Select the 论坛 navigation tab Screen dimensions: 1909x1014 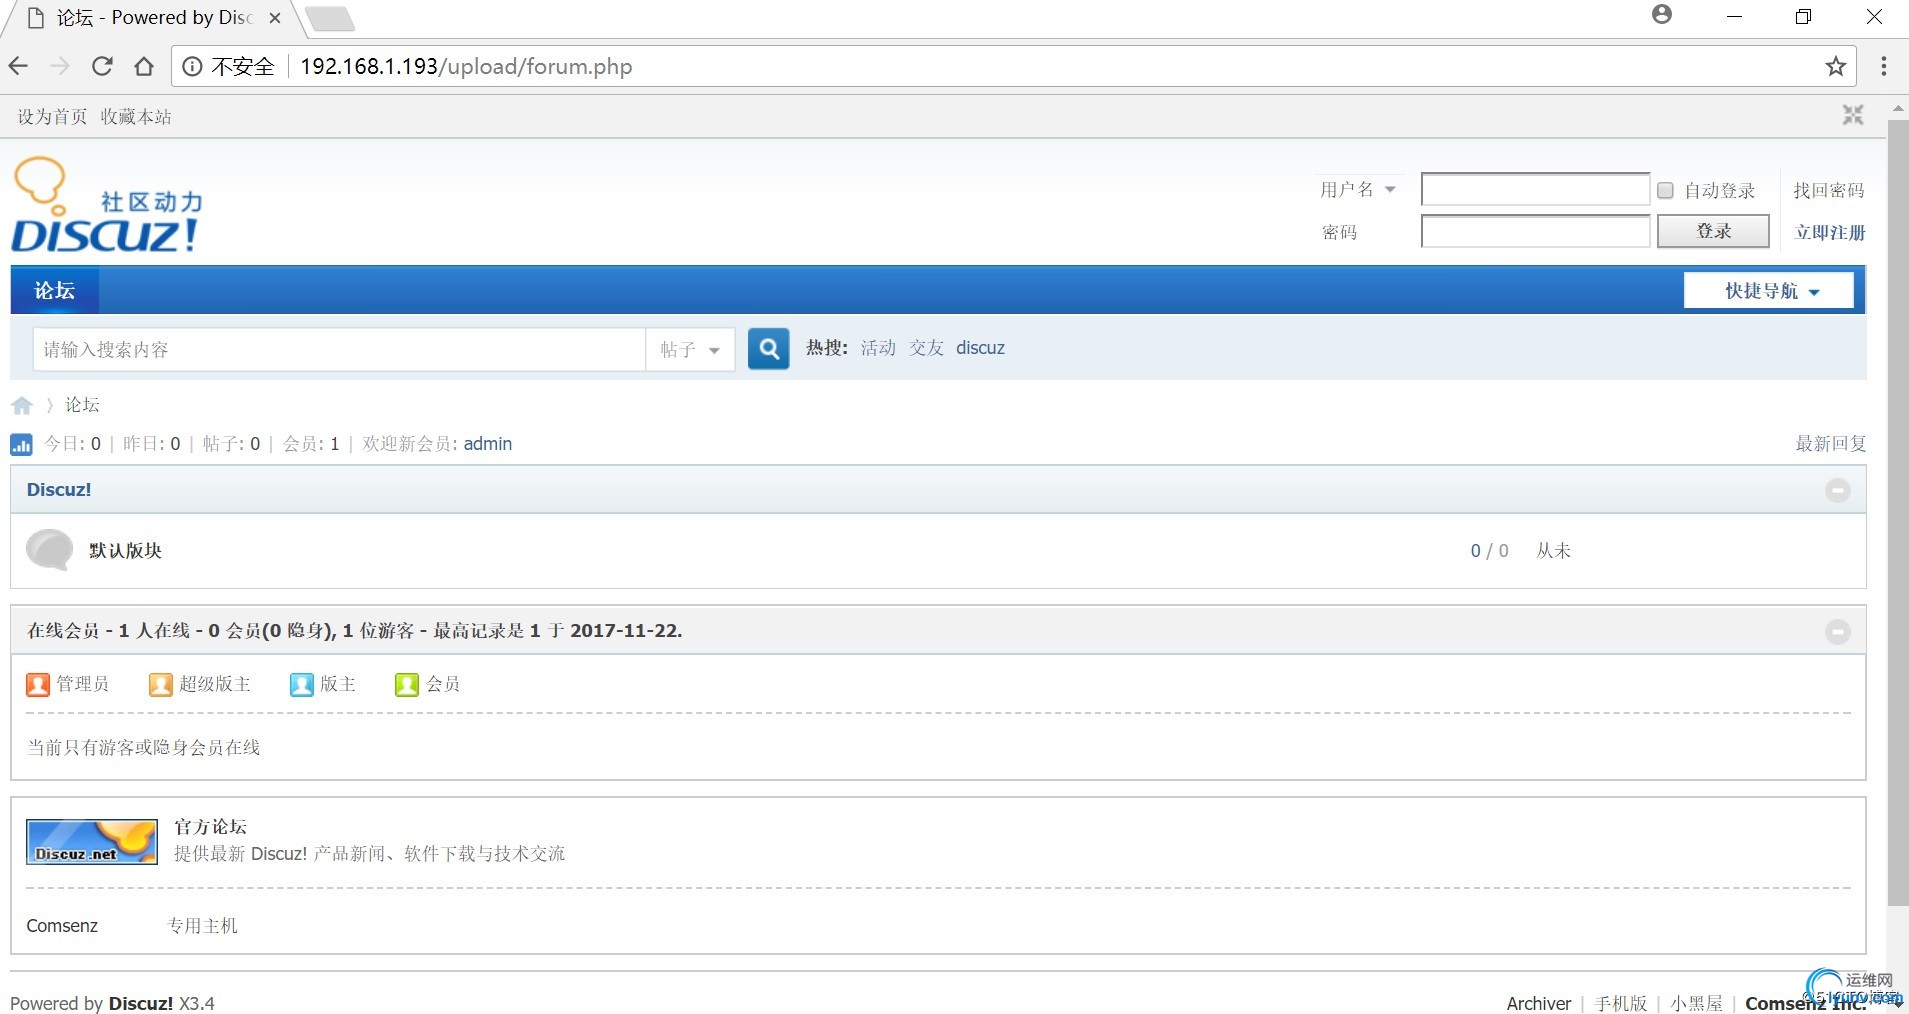(55, 291)
